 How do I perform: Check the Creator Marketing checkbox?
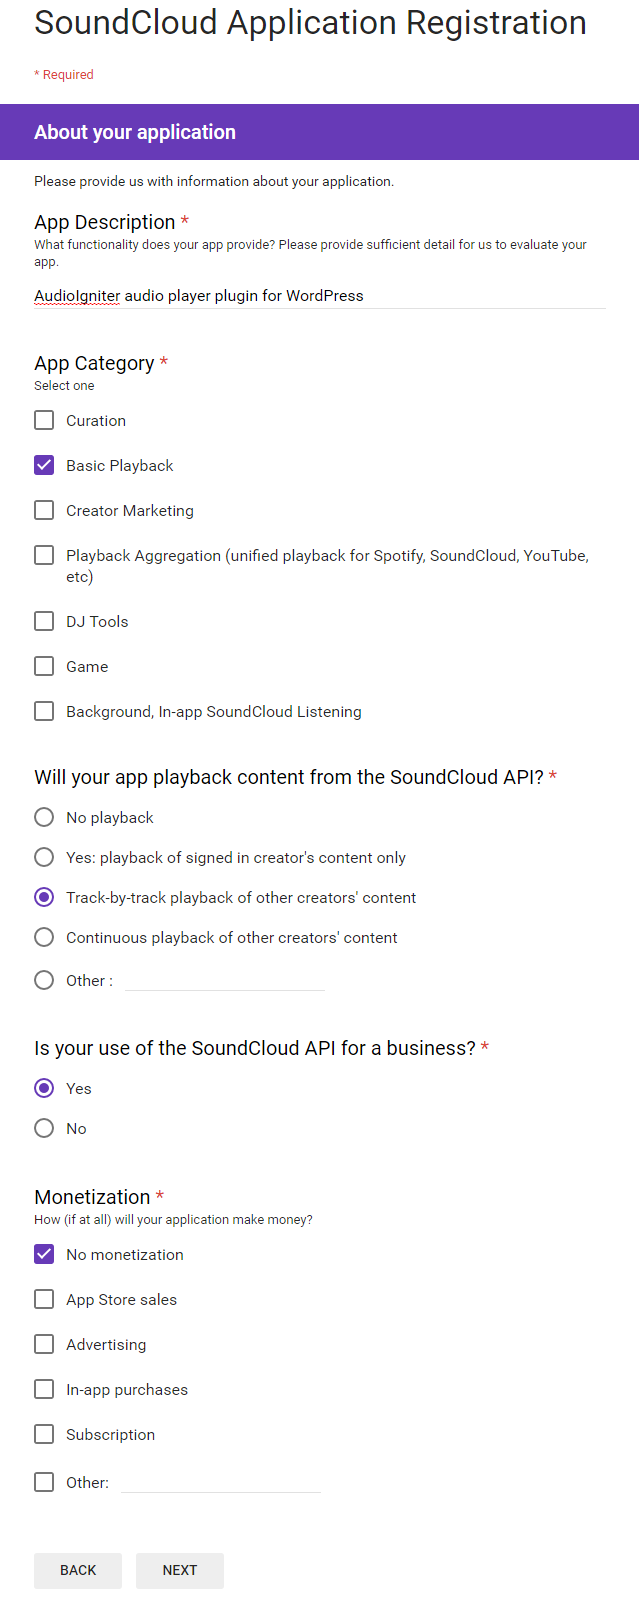44,510
